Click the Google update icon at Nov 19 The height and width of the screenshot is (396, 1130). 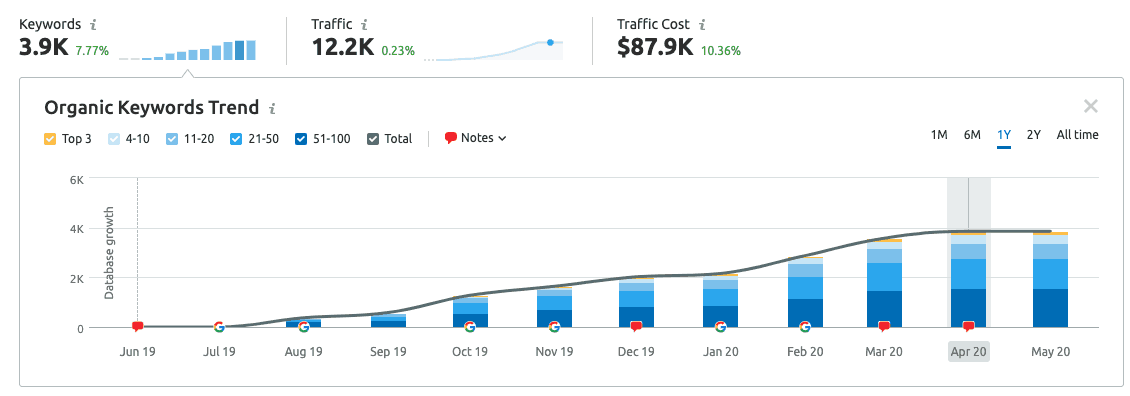tap(553, 327)
